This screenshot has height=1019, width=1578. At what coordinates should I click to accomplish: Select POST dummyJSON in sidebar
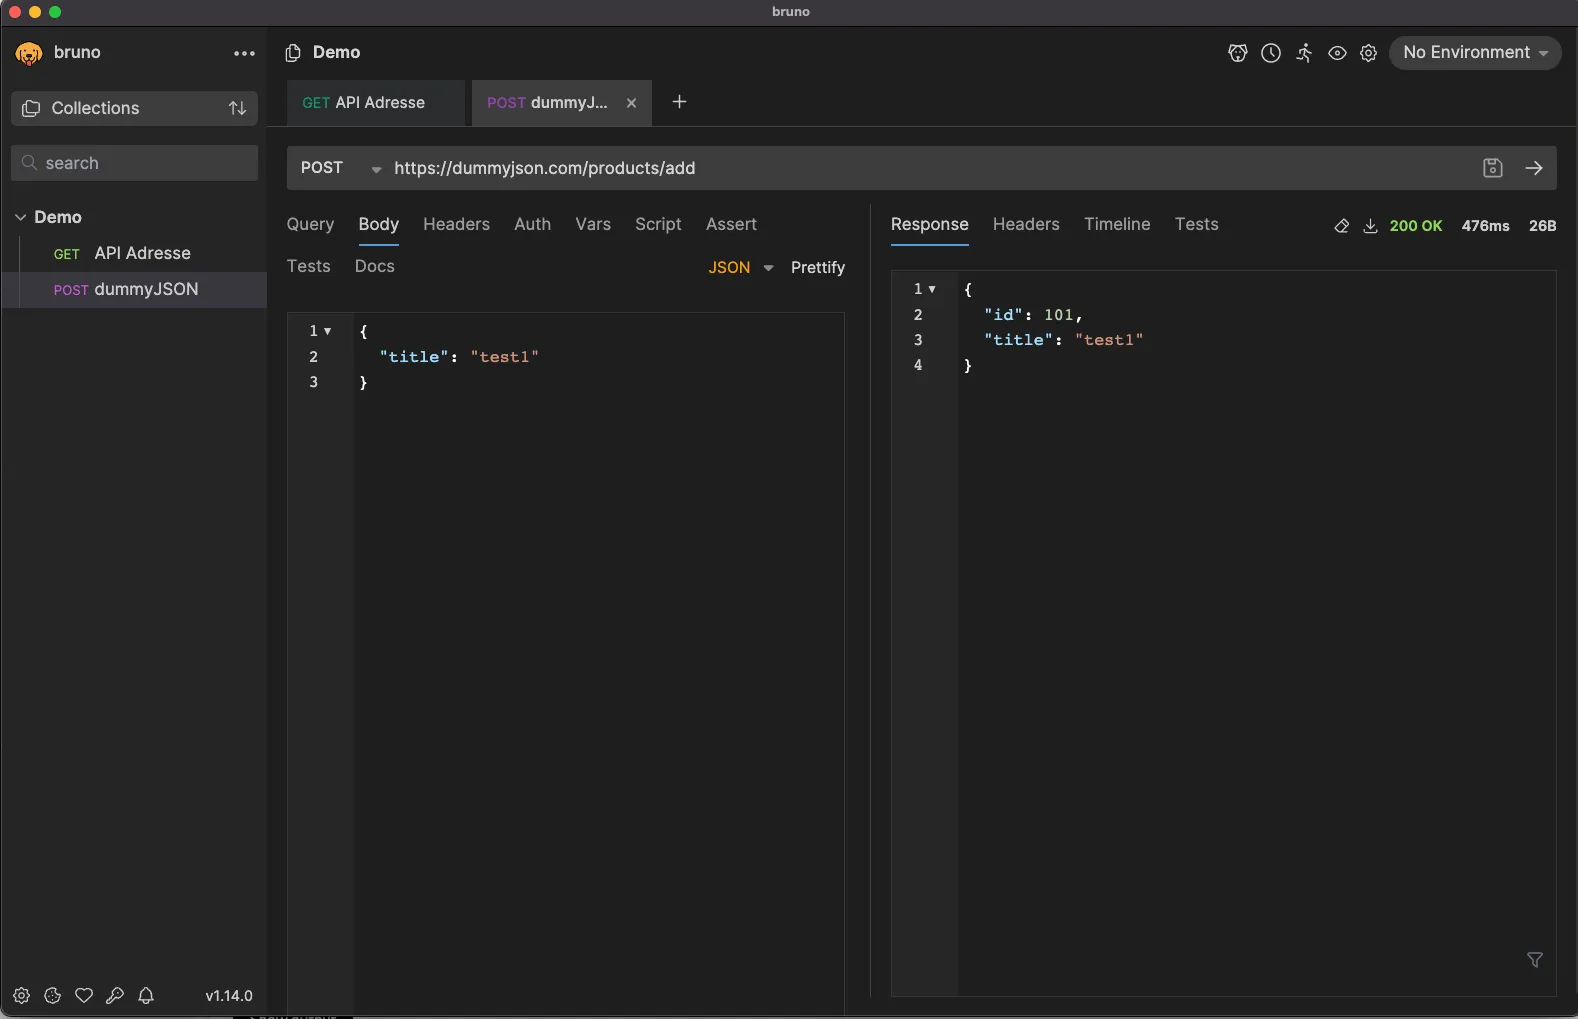(134, 289)
